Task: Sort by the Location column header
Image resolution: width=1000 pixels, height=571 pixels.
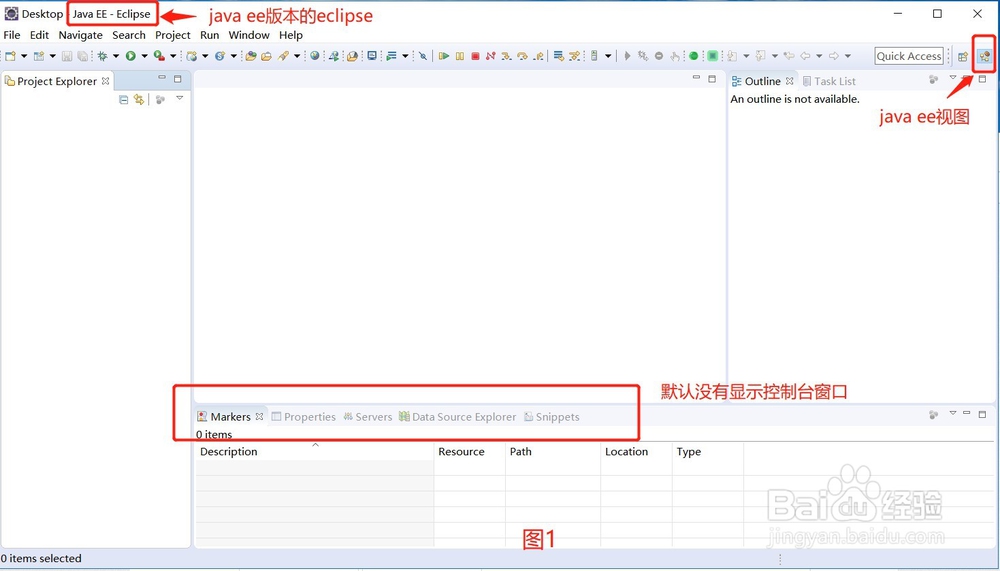Action: 636,451
